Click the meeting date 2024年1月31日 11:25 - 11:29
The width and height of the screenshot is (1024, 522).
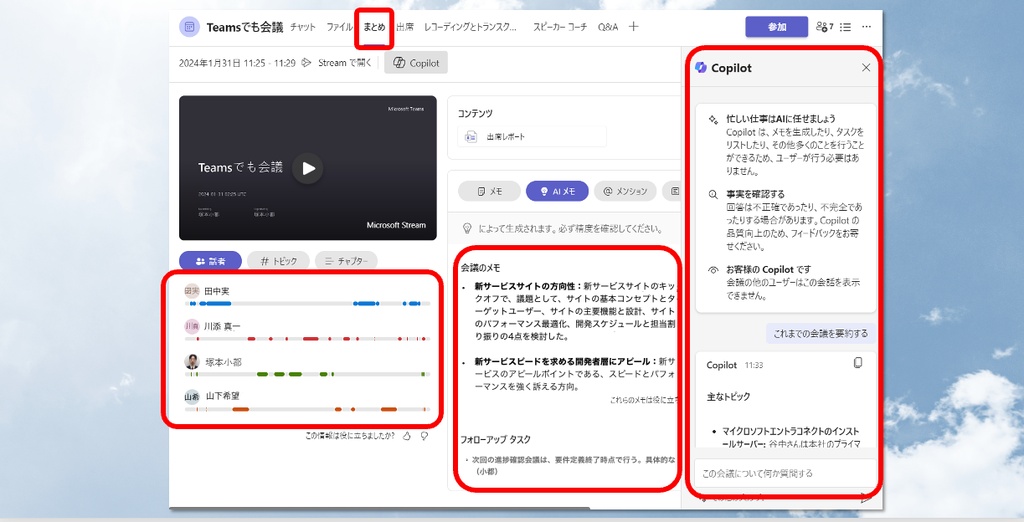[x=237, y=63]
